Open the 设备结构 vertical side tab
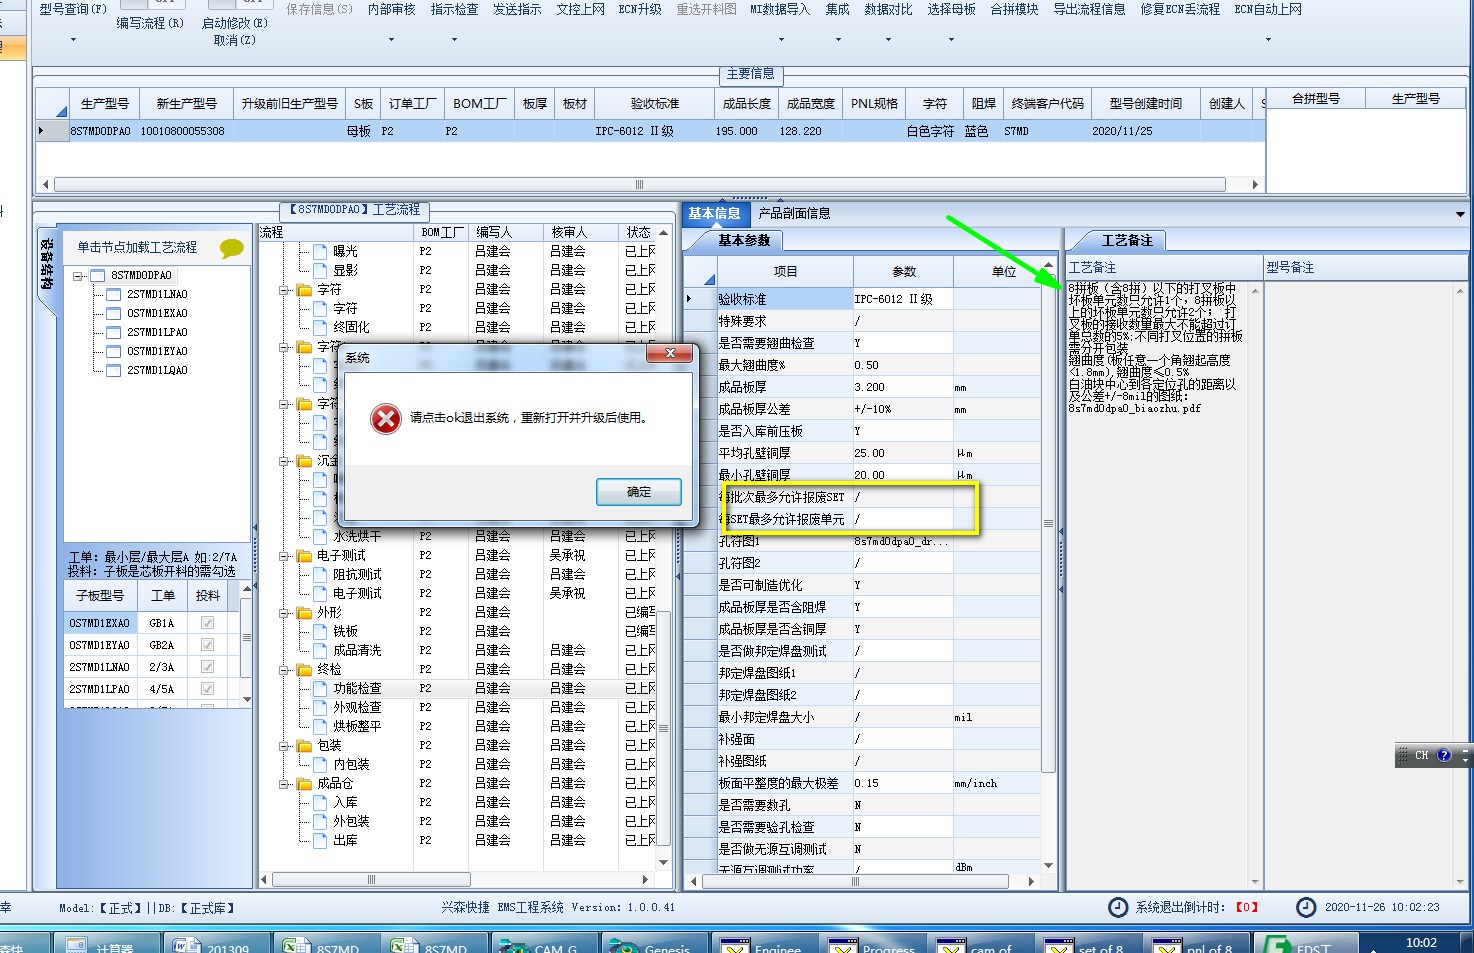Viewport: 1474px width, 953px height. pyautogui.click(x=46, y=264)
